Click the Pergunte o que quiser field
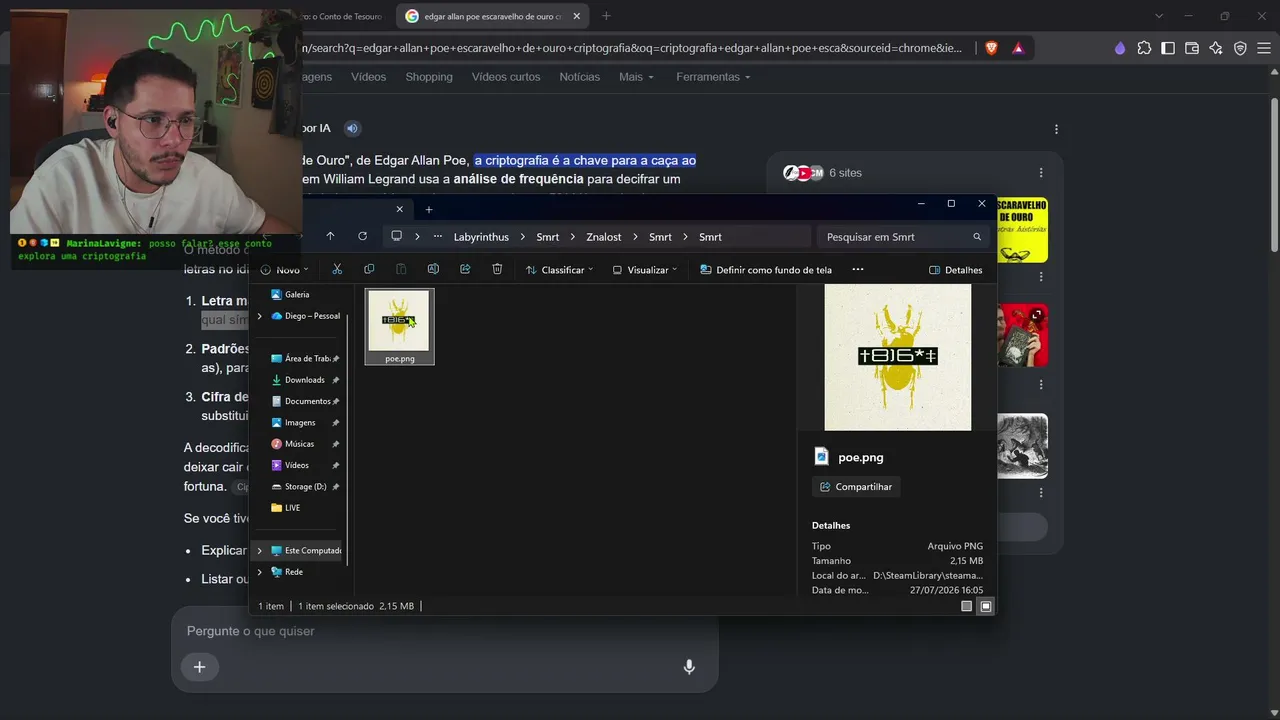Image resolution: width=1280 pixels, height=720 pixels. 445,631
